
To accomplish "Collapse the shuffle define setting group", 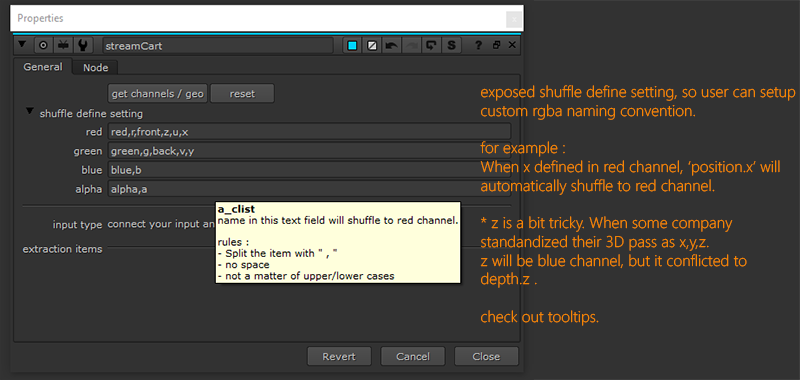I will pos(30,112).
